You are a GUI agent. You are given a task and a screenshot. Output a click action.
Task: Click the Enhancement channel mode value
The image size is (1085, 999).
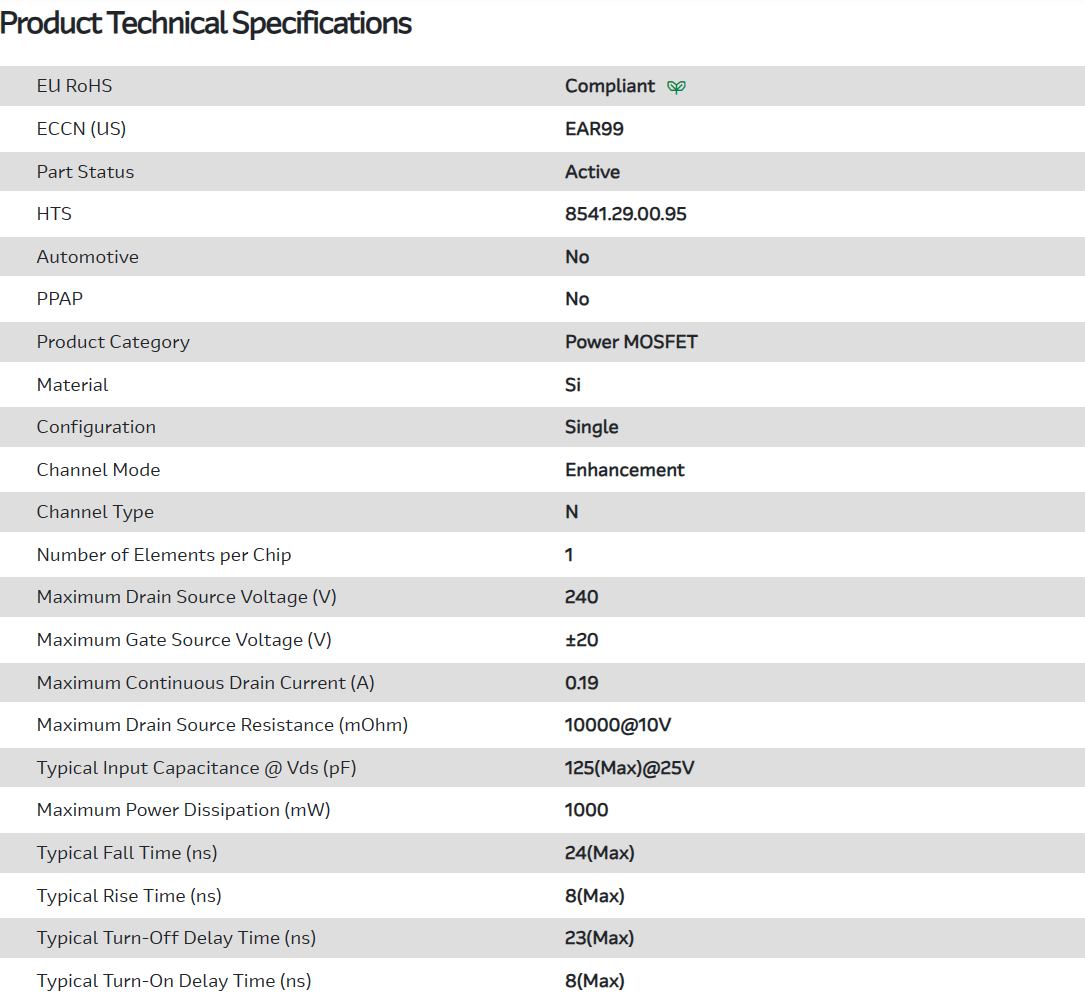624,470
